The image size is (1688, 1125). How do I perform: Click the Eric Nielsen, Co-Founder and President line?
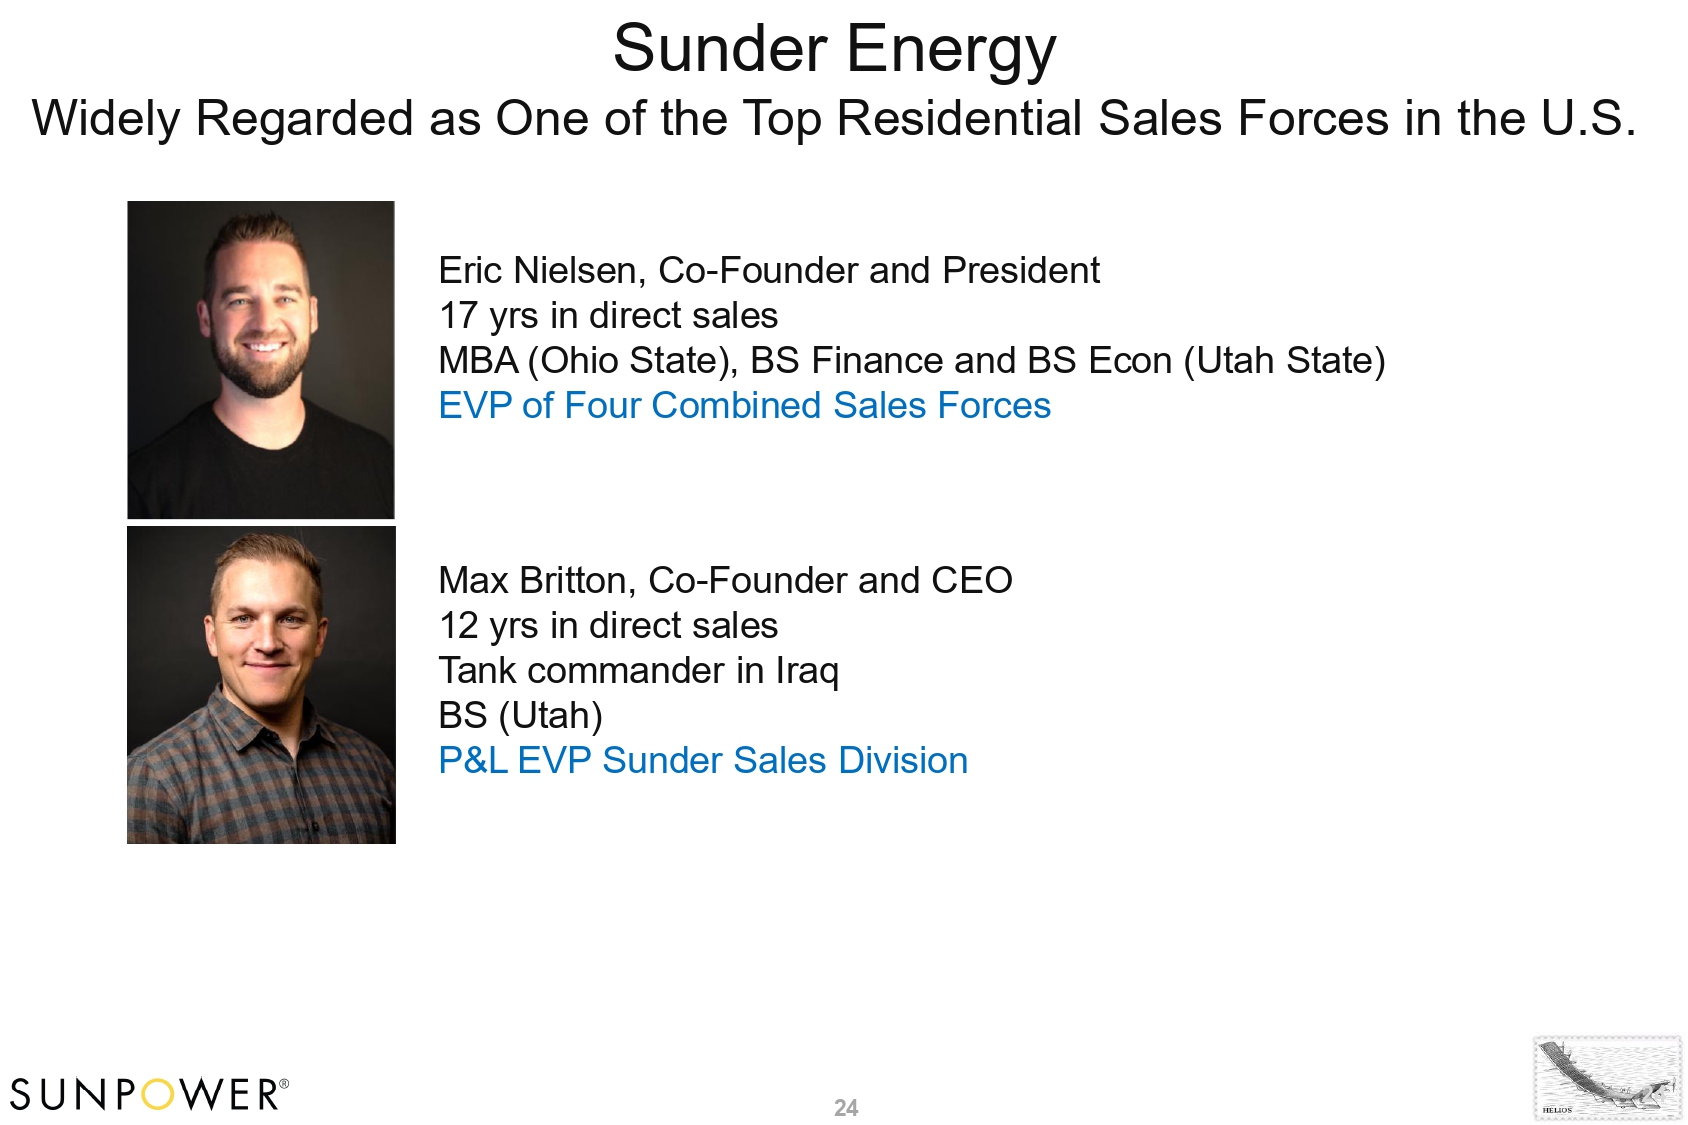tap(768, 271)
